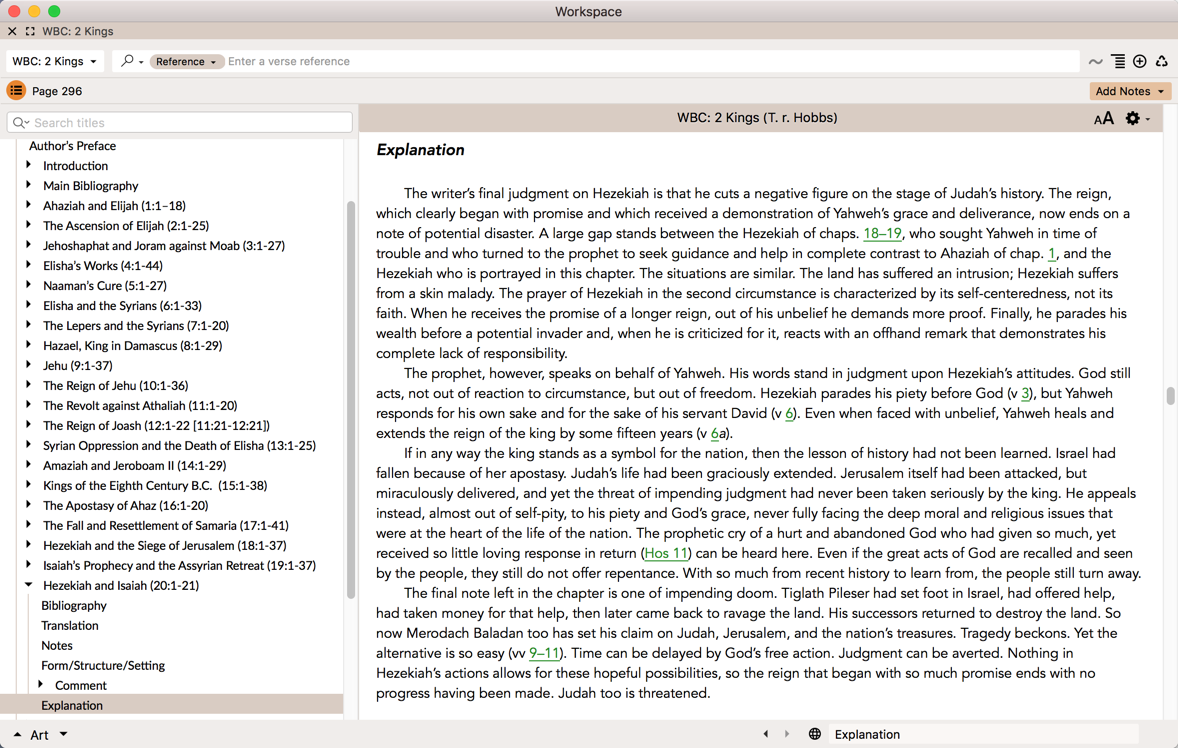The height and width of the screenshot is (748, 1178).
Task: Click the recycle-style icon in toolbar
Action: (x=1161, y=62)
